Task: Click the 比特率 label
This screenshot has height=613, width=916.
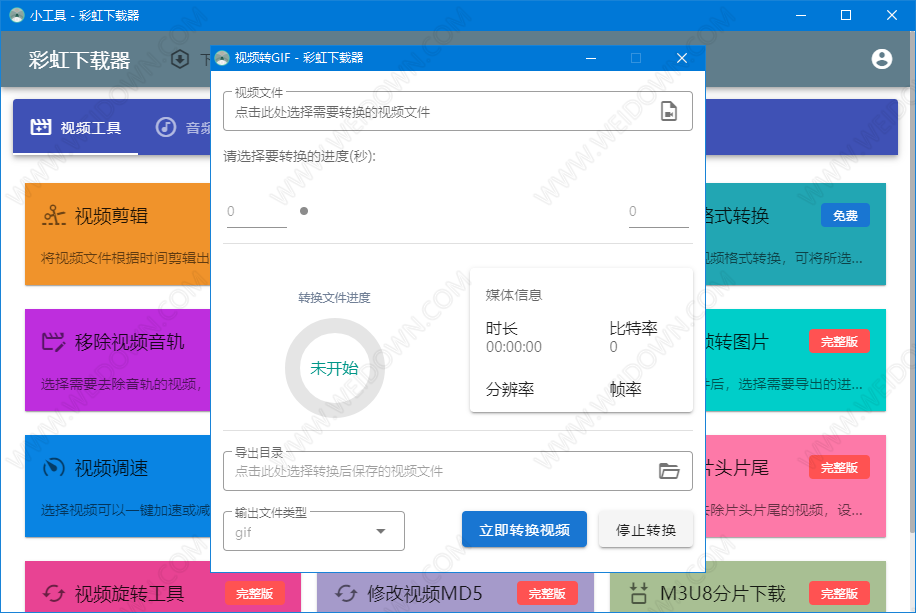Action: coord(633,328)
